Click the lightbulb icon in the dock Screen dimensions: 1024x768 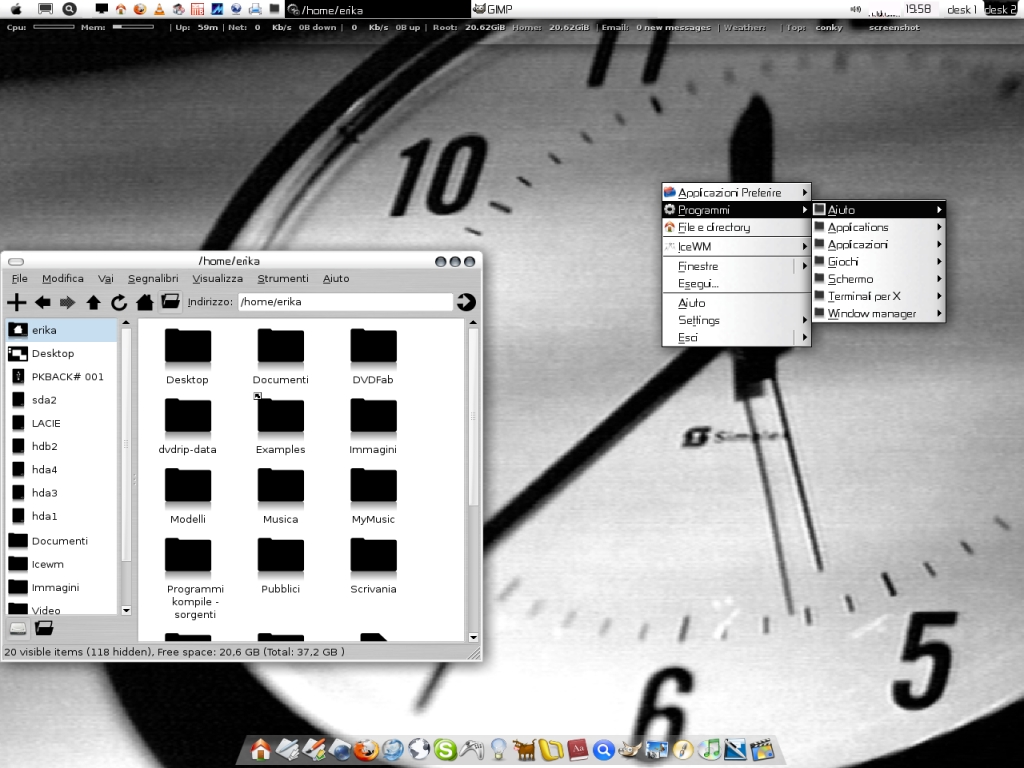coord(498,749)
